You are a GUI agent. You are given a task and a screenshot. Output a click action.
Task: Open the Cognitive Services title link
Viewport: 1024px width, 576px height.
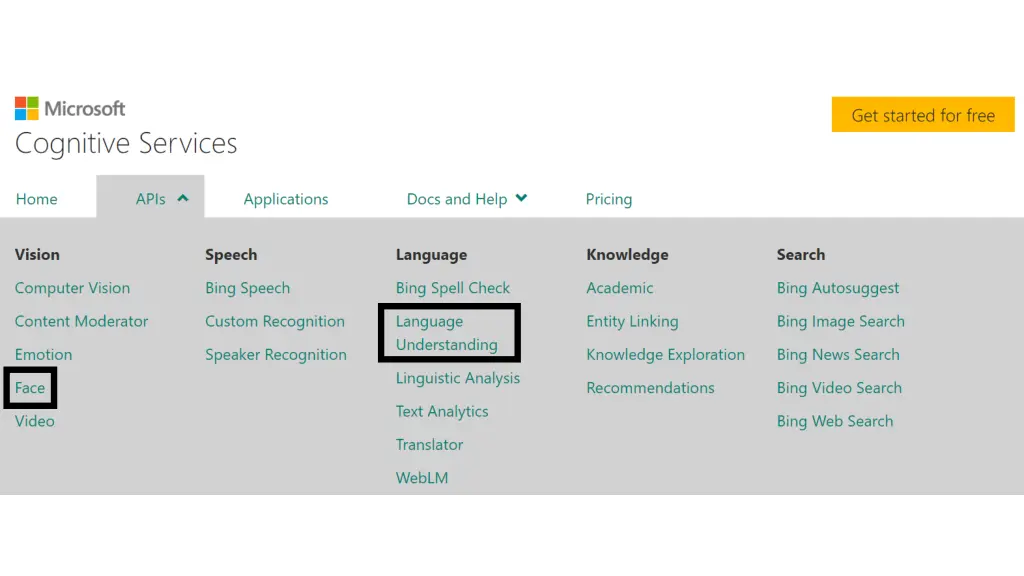126,143
